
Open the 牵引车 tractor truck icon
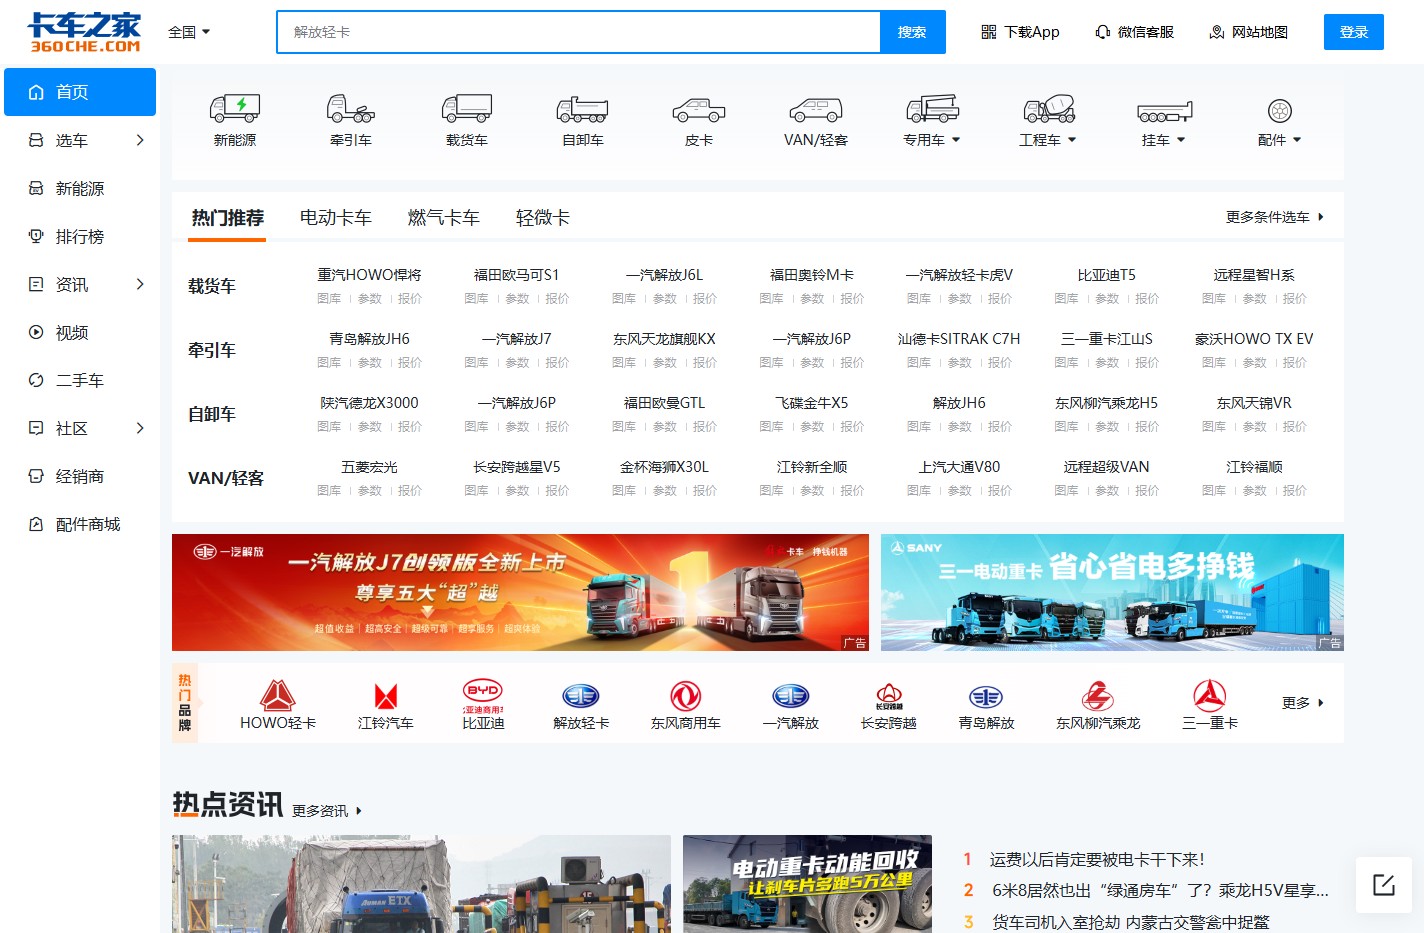click(x=351, y=108)
